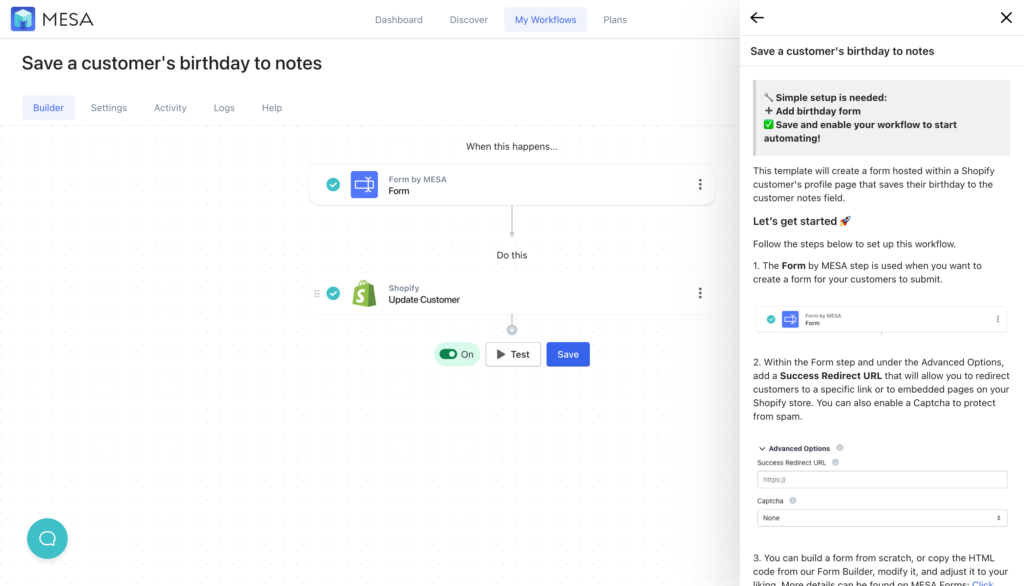Click the Shopify Update Customer step icon
Viewport: 1024px width, 586px height.
click(364, 293)
